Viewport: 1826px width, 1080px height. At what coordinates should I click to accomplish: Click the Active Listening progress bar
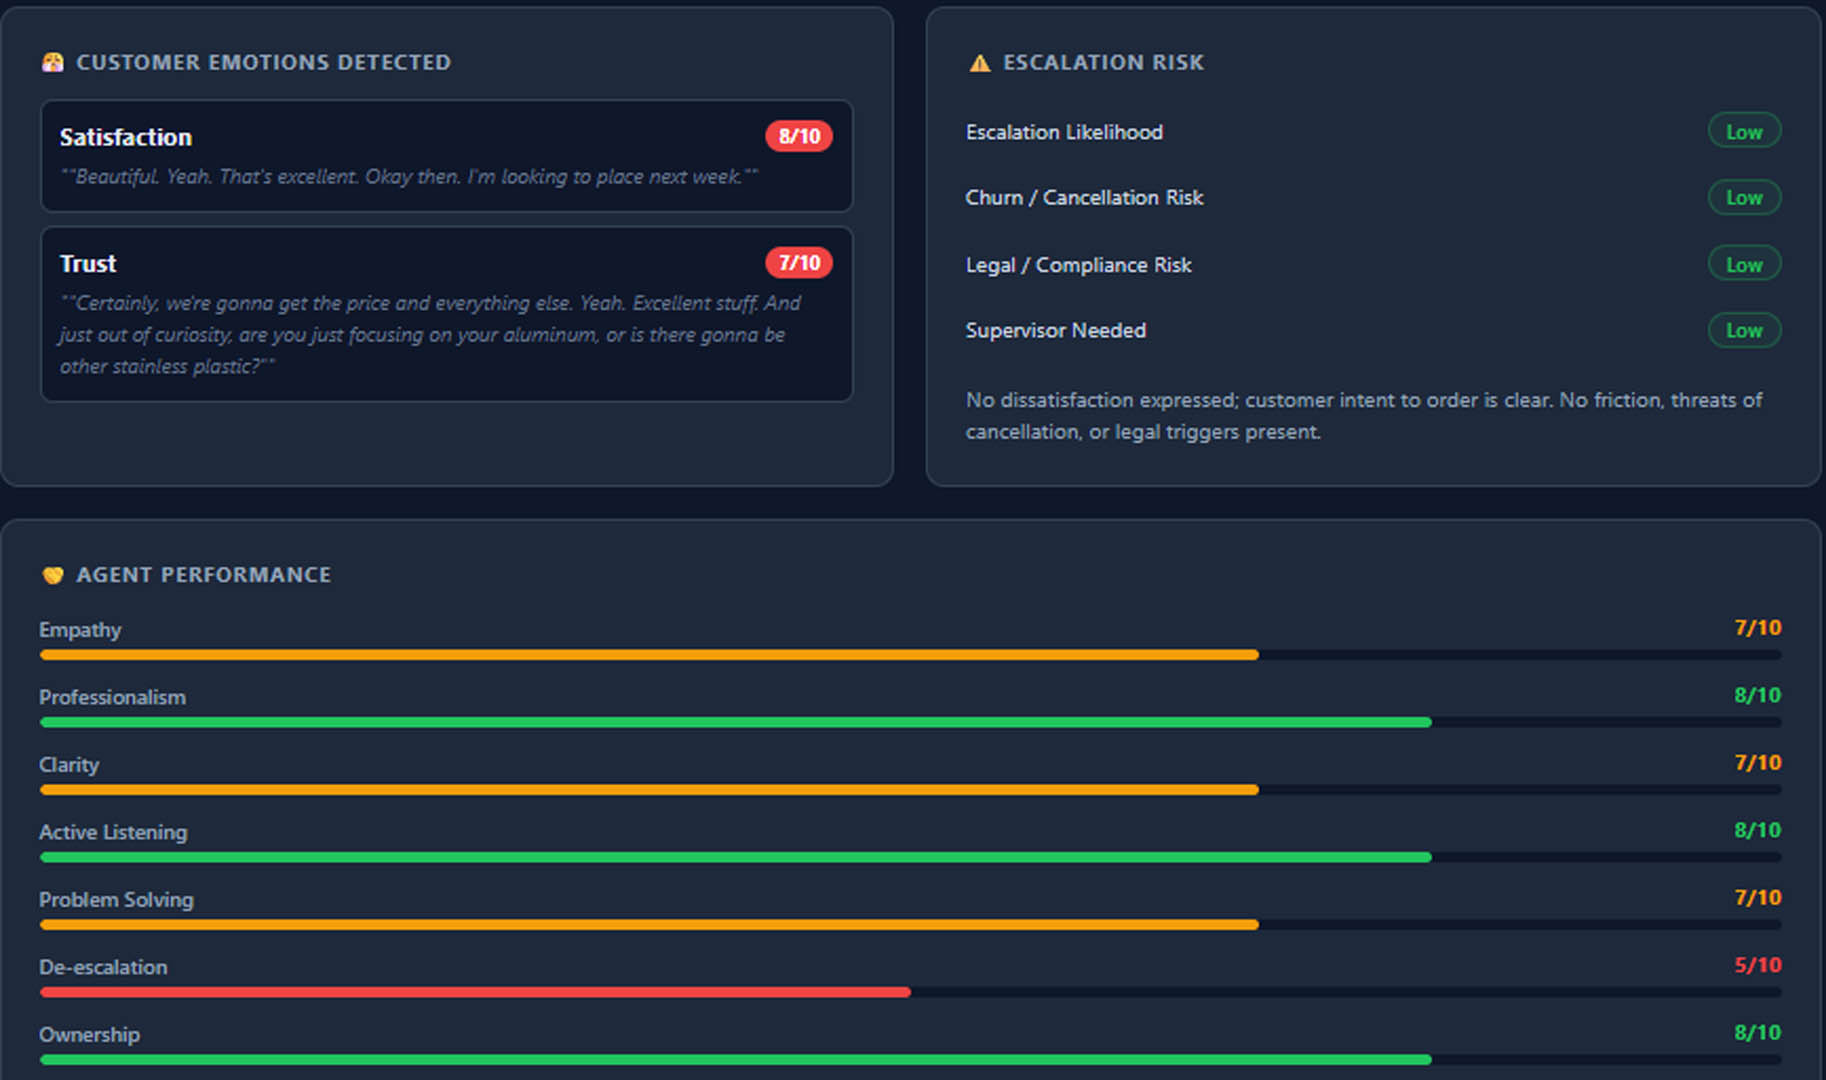(910, 857)
